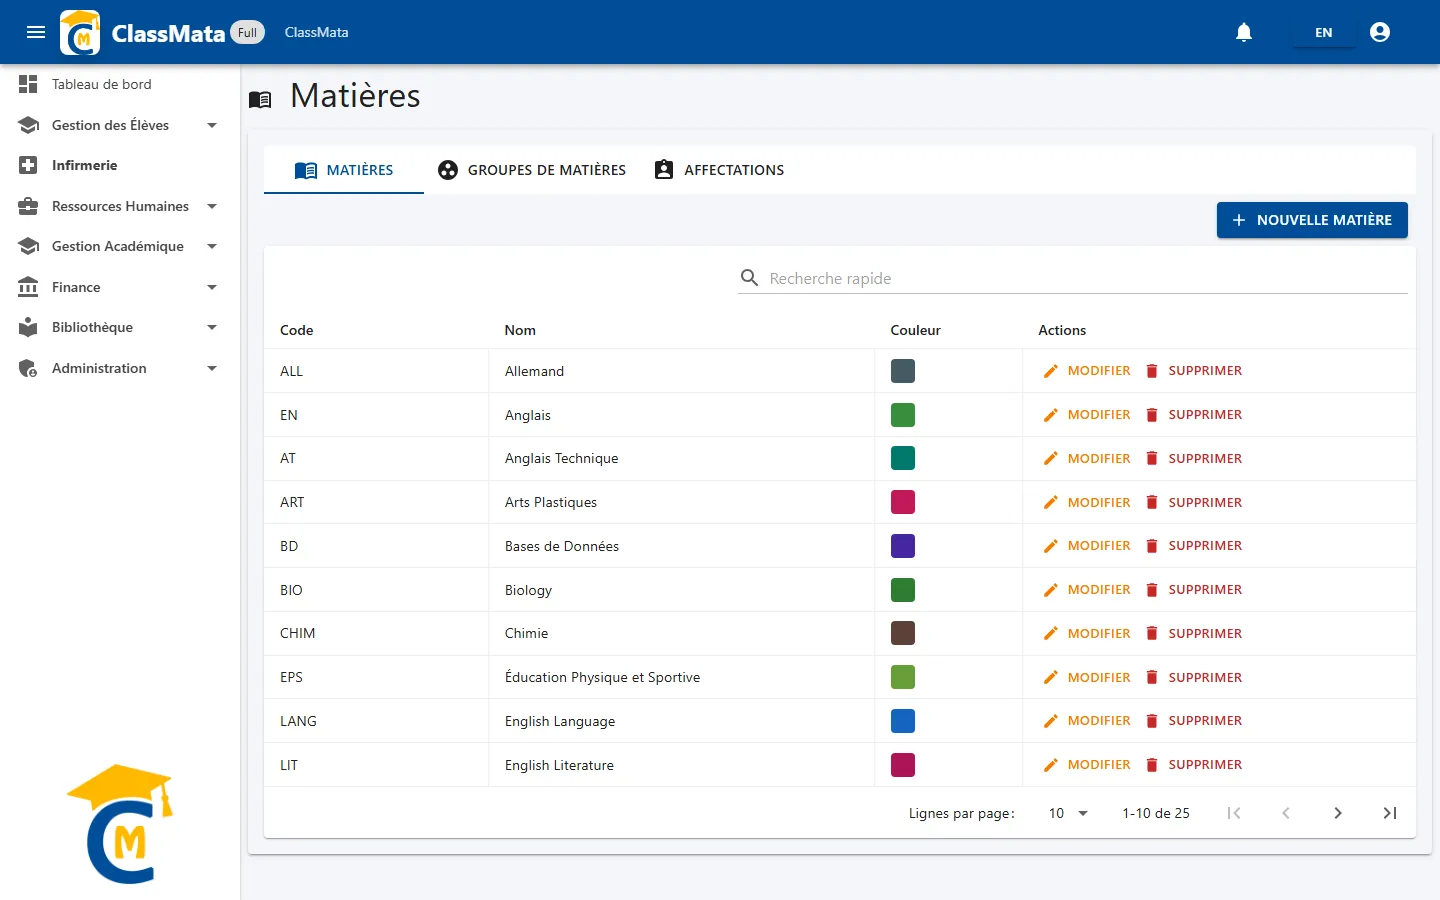
Task: Click the EPS code cell
Action: click(x=291, y=677)
